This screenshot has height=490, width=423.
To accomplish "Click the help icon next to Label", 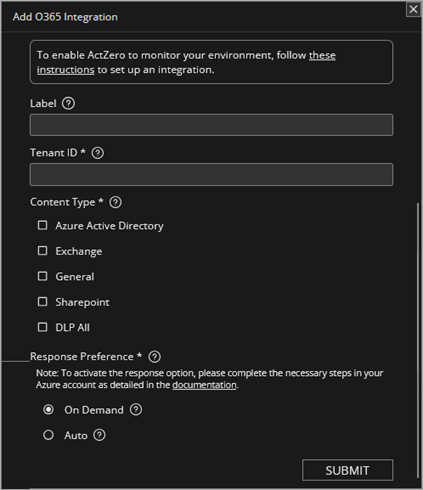I will pyautogui.click(x=68, y=103).
